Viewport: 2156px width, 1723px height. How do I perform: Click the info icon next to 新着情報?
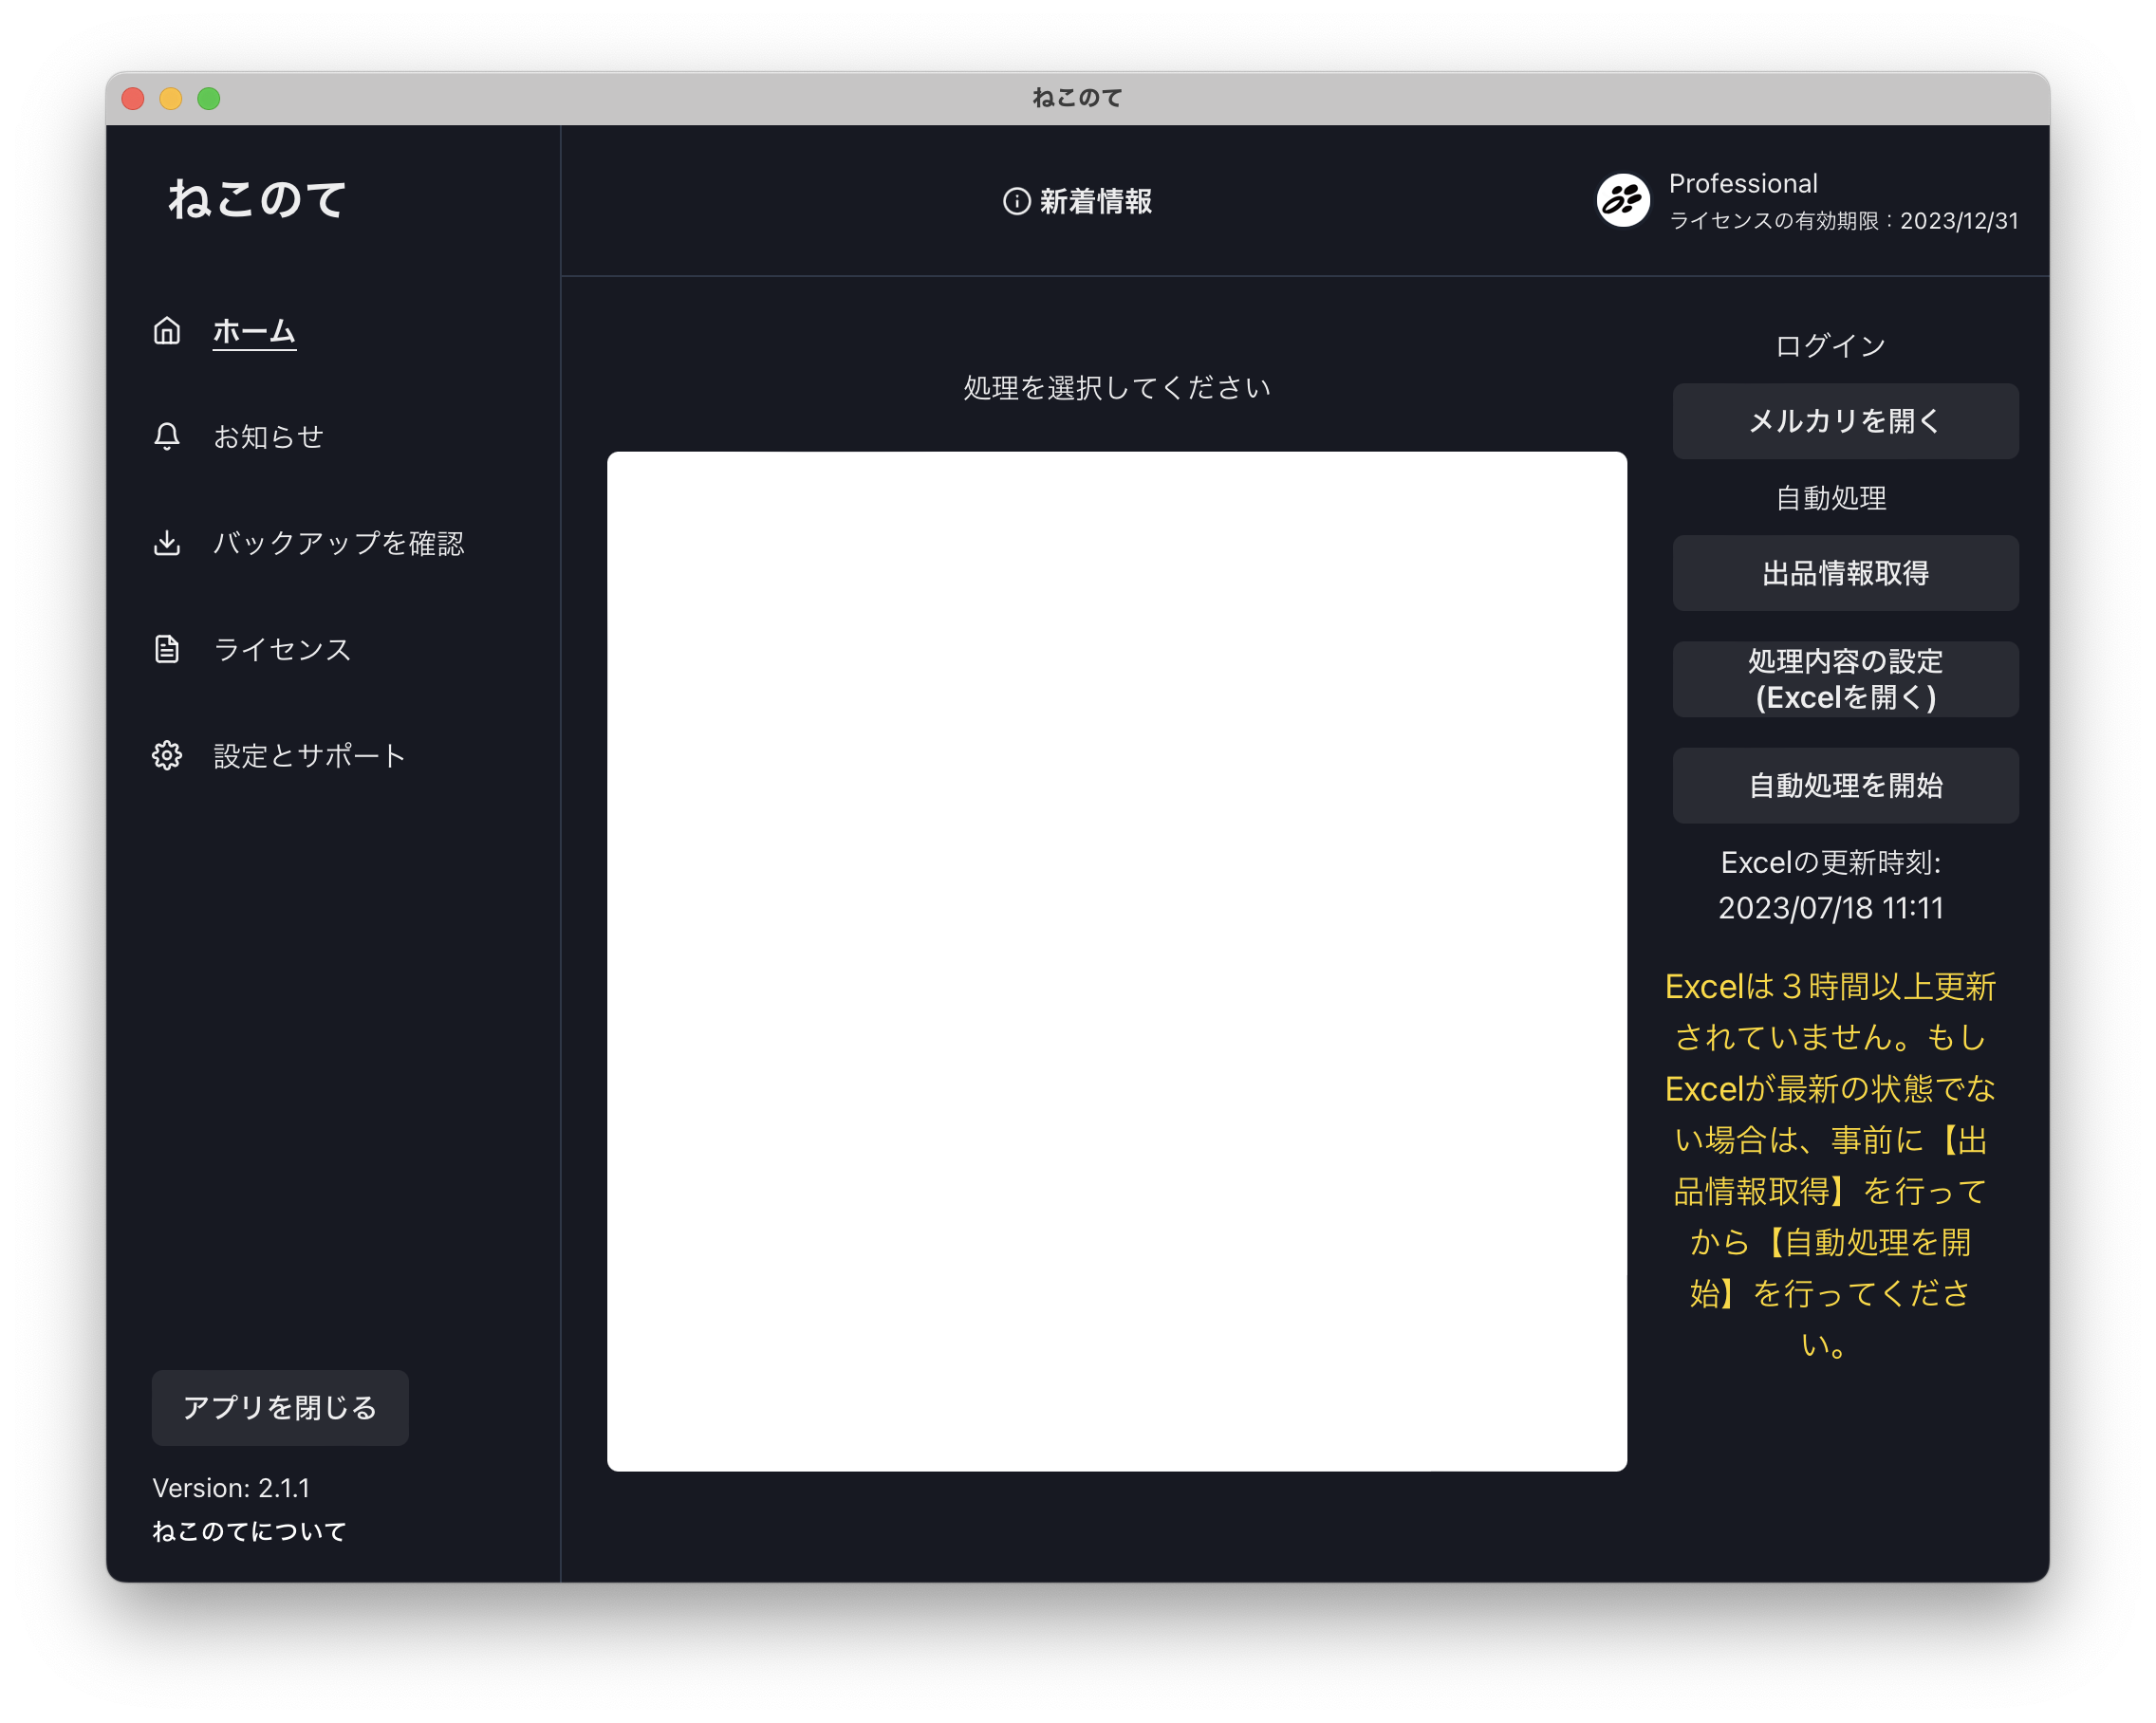click(x=1016, y=201)
